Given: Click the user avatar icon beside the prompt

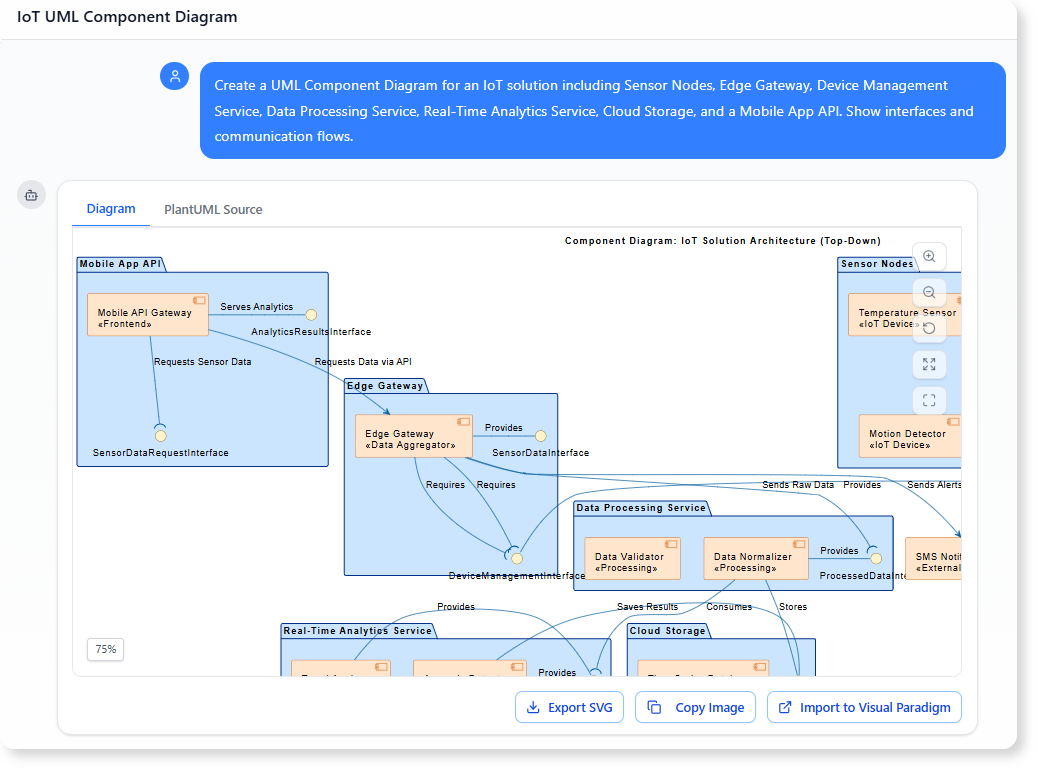Looking at the screenshot, I should coord(175,76).
